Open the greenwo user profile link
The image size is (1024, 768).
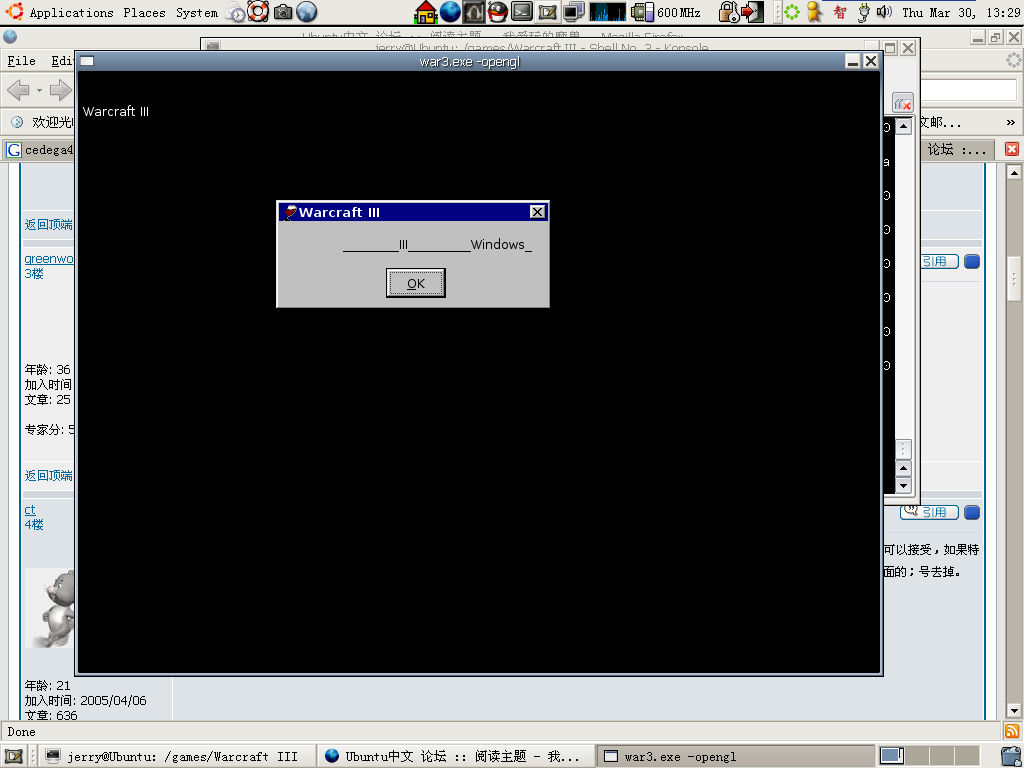click(x=49, y=259)
